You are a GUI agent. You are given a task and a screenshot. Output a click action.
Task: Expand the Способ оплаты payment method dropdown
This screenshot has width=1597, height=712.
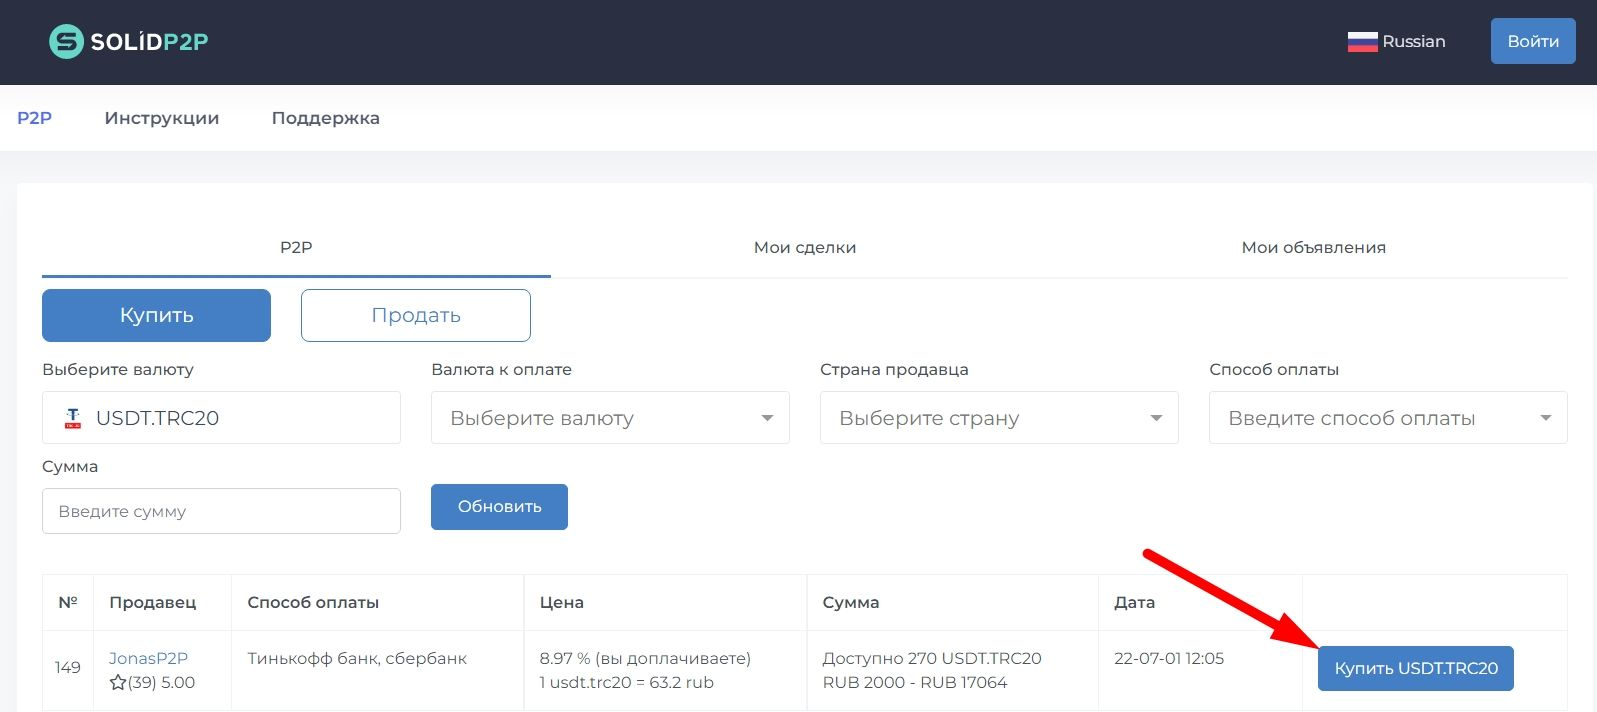(x=1388, y=418)
